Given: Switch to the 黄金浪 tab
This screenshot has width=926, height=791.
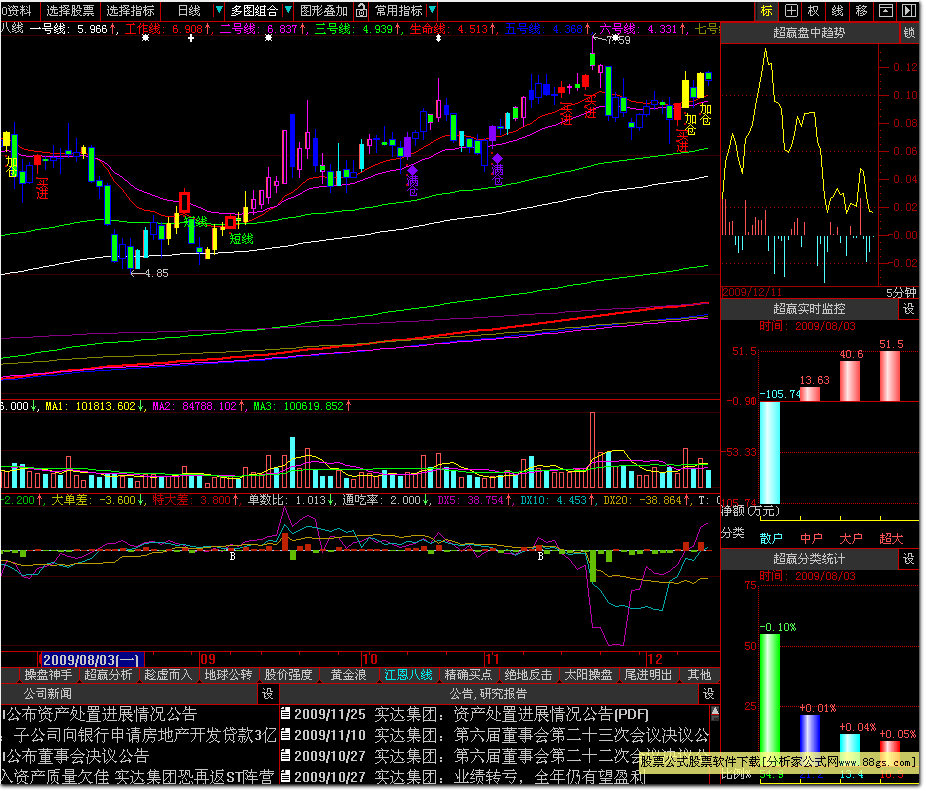Looking at the screenshot, I should tap(348, 675).
